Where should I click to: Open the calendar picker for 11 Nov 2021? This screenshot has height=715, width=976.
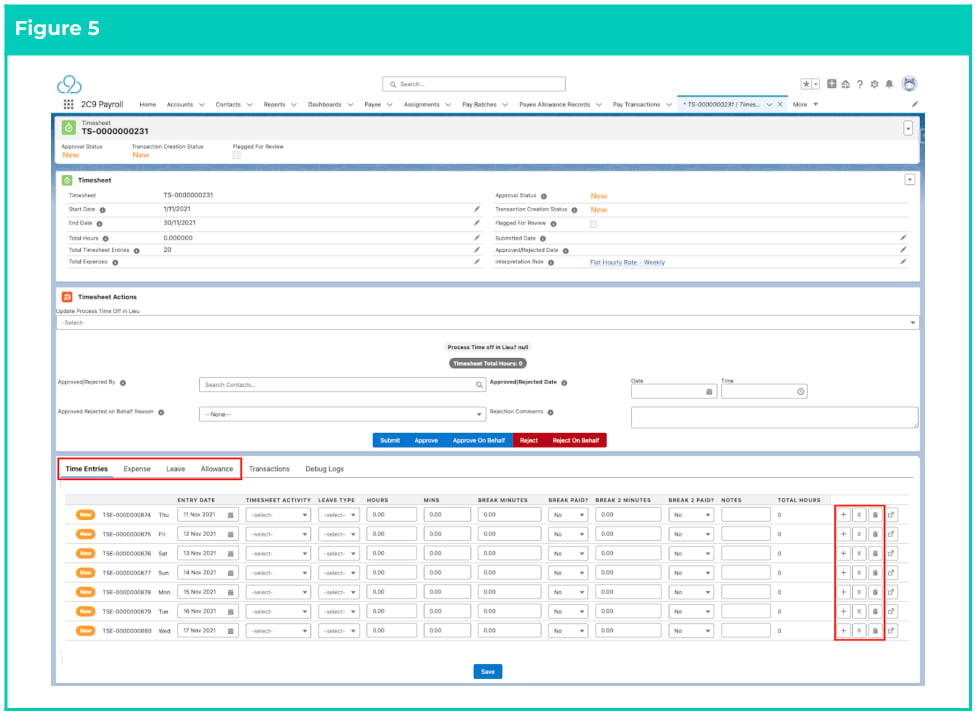pyautogui.click(x=230, y=515)
